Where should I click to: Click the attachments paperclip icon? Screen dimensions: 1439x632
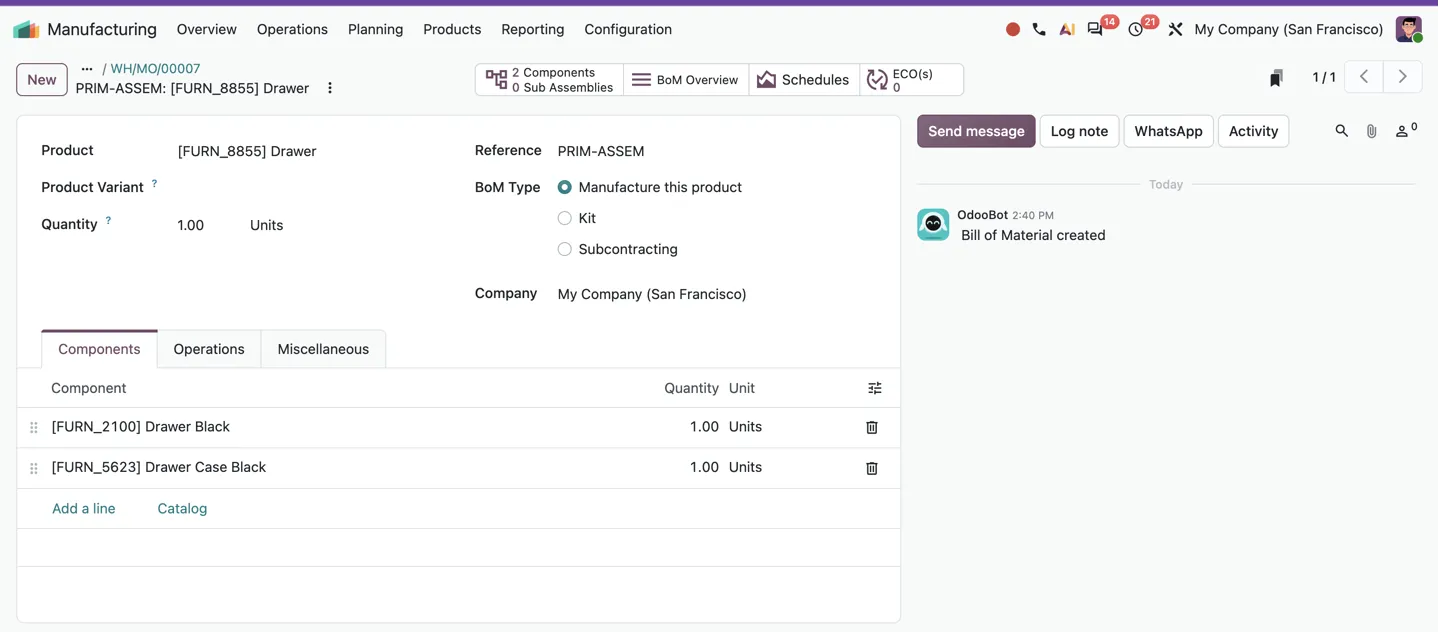tap(1372, 131)
